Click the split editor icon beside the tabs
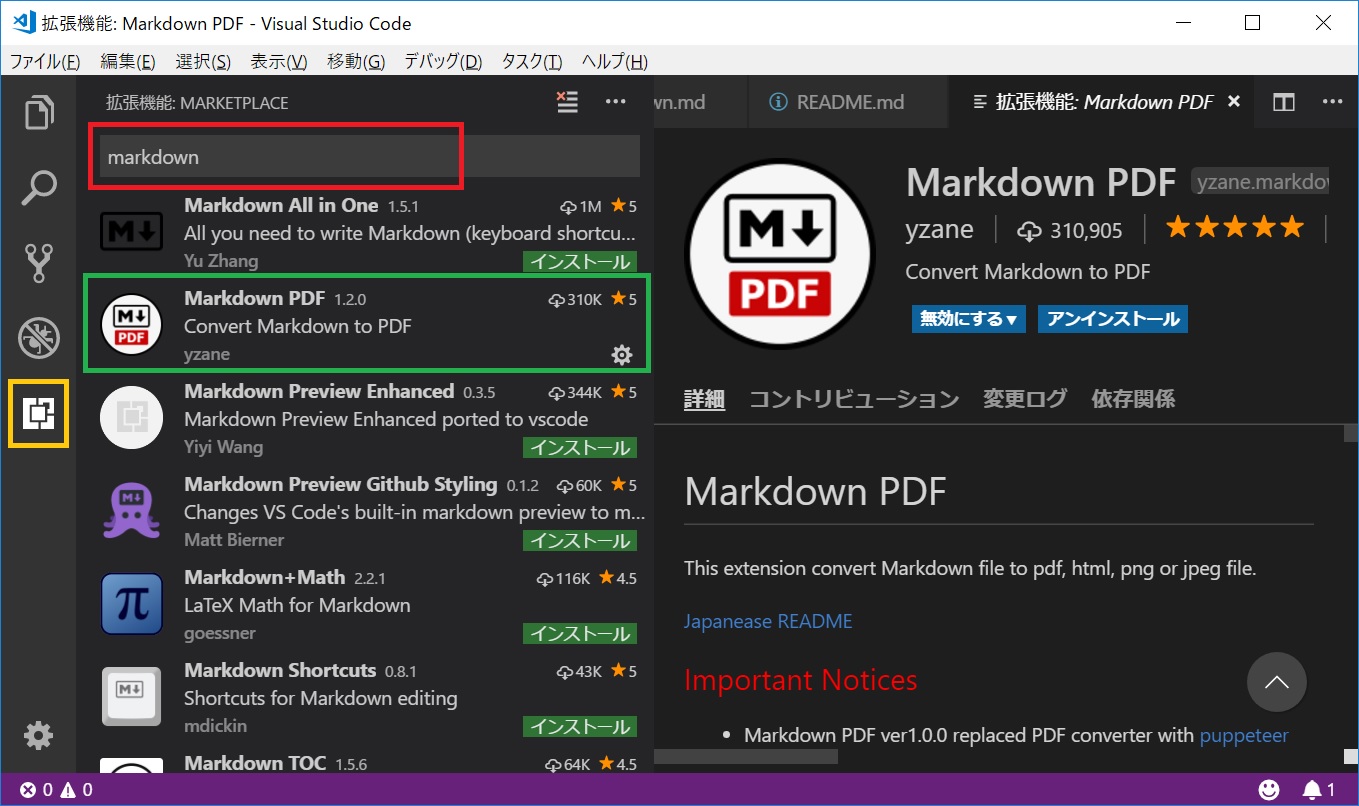Viewport: 1359px width, 806px height. [1283, 101]
